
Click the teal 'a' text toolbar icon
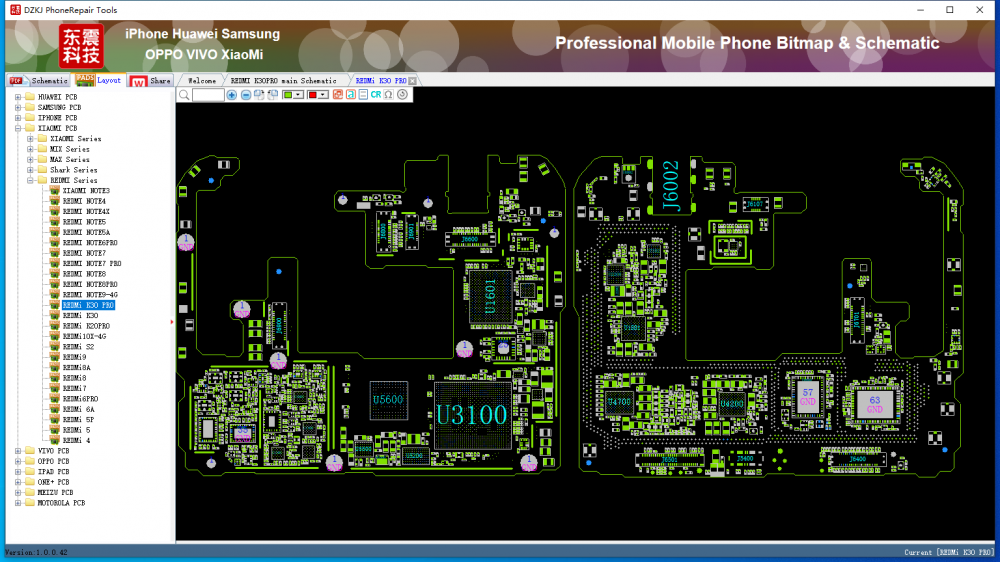(350, 95)
